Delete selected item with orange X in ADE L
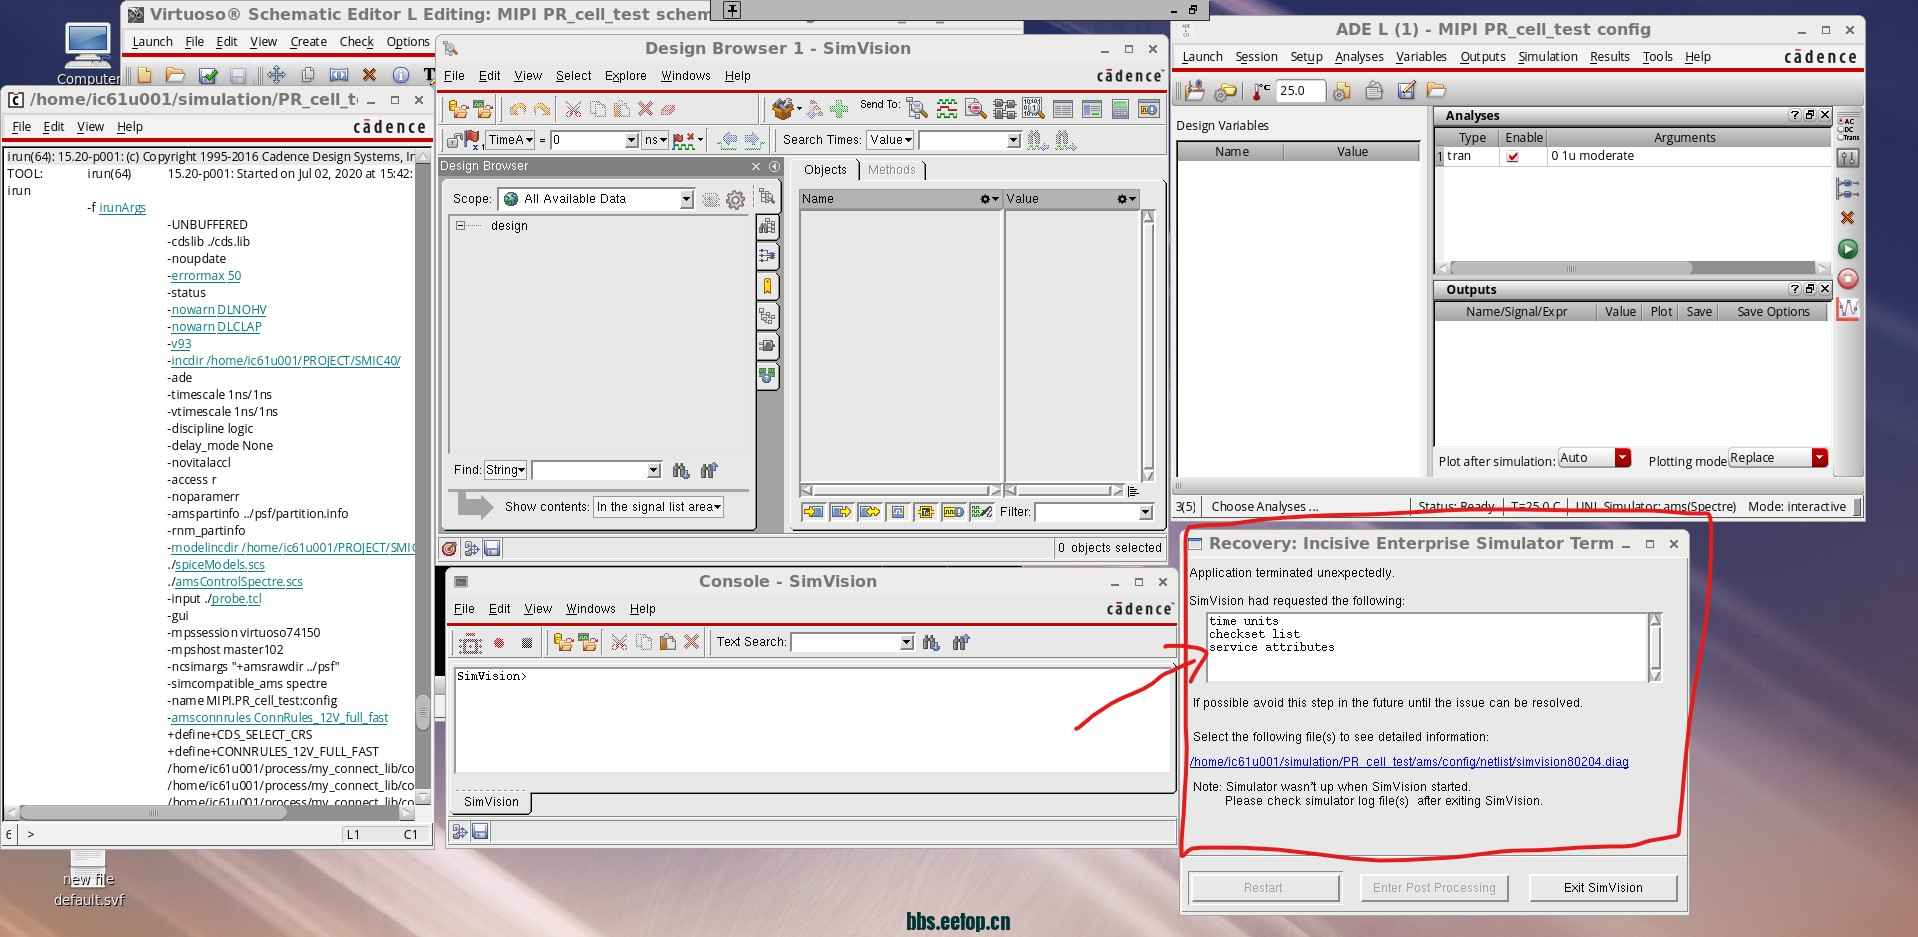 click(1848, 218)
